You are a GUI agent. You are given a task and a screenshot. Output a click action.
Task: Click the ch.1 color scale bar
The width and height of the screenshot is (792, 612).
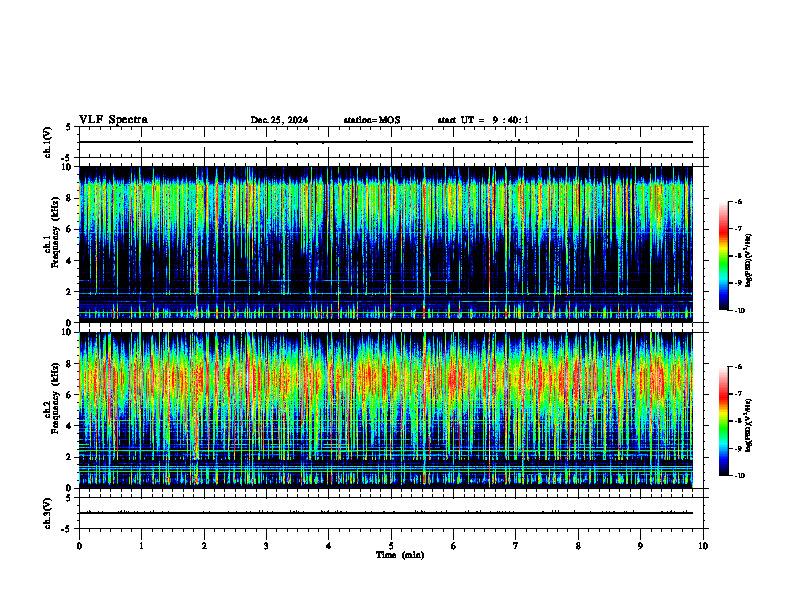coord(723,256)
